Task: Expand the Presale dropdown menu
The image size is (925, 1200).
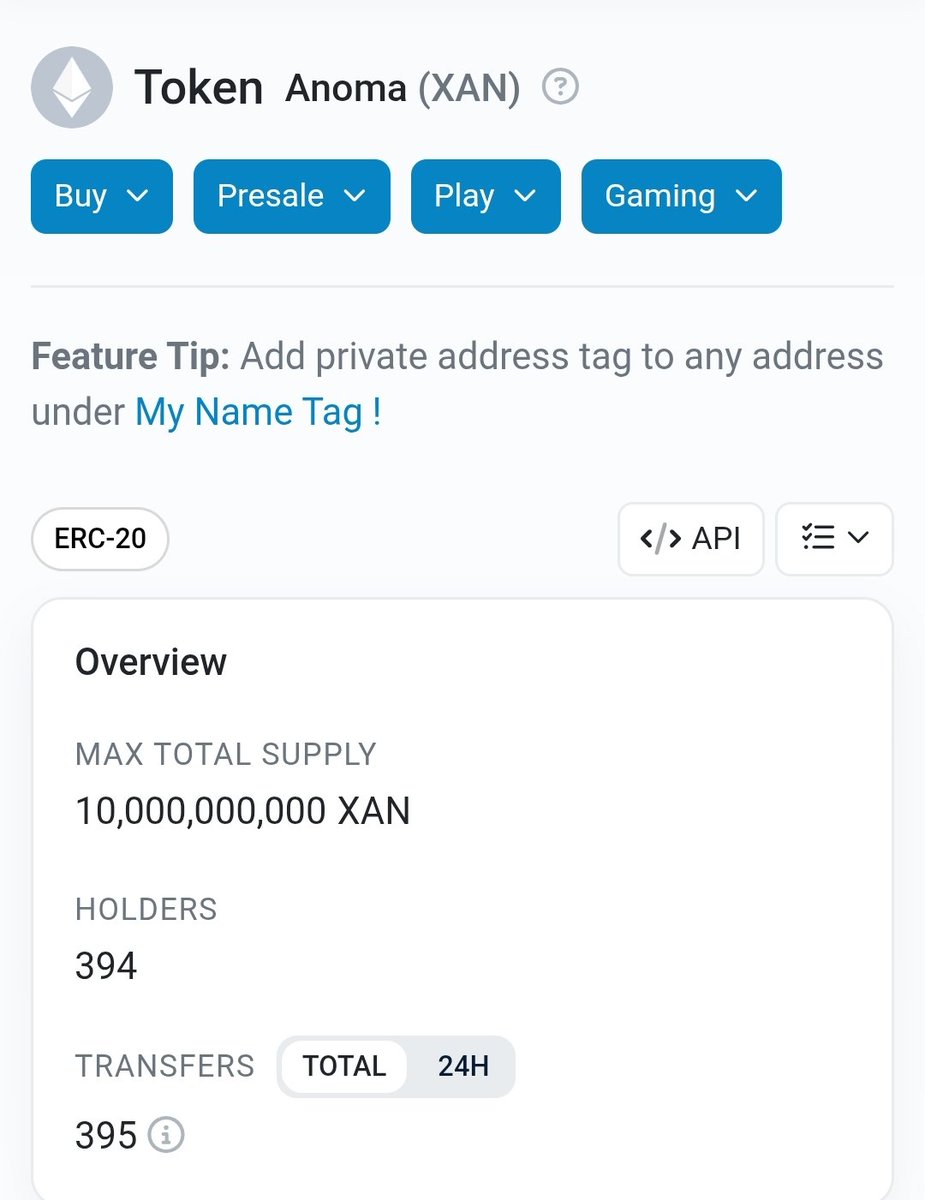Action: click(x=292, y=196)
